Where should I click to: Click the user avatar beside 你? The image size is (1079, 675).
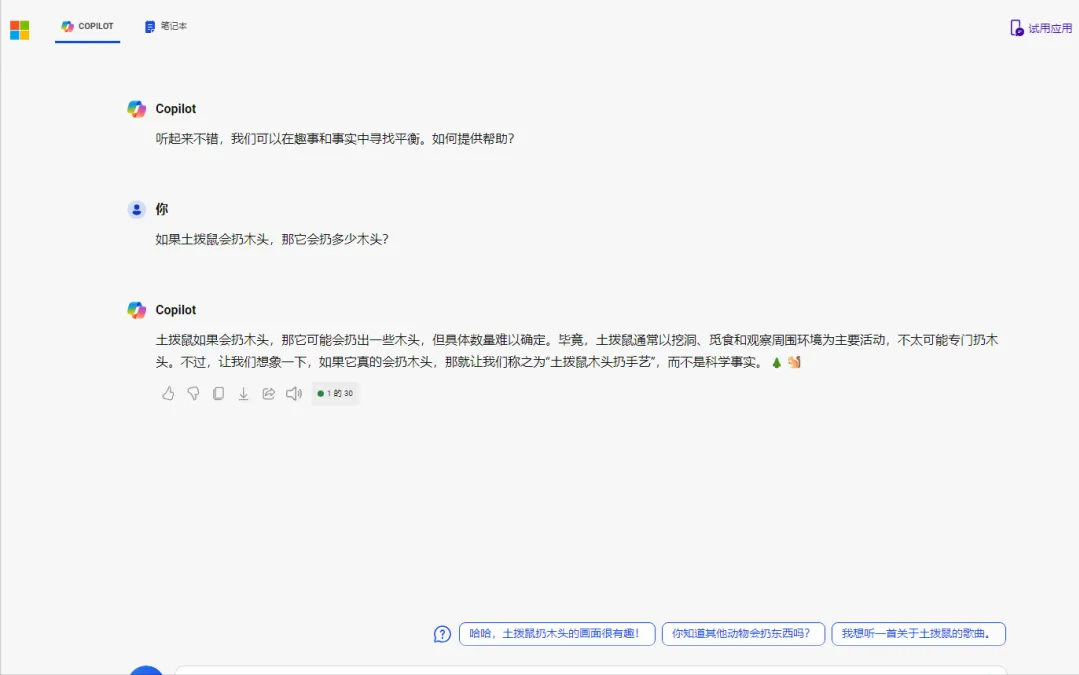pyautogui.click(x=137, y=209)
